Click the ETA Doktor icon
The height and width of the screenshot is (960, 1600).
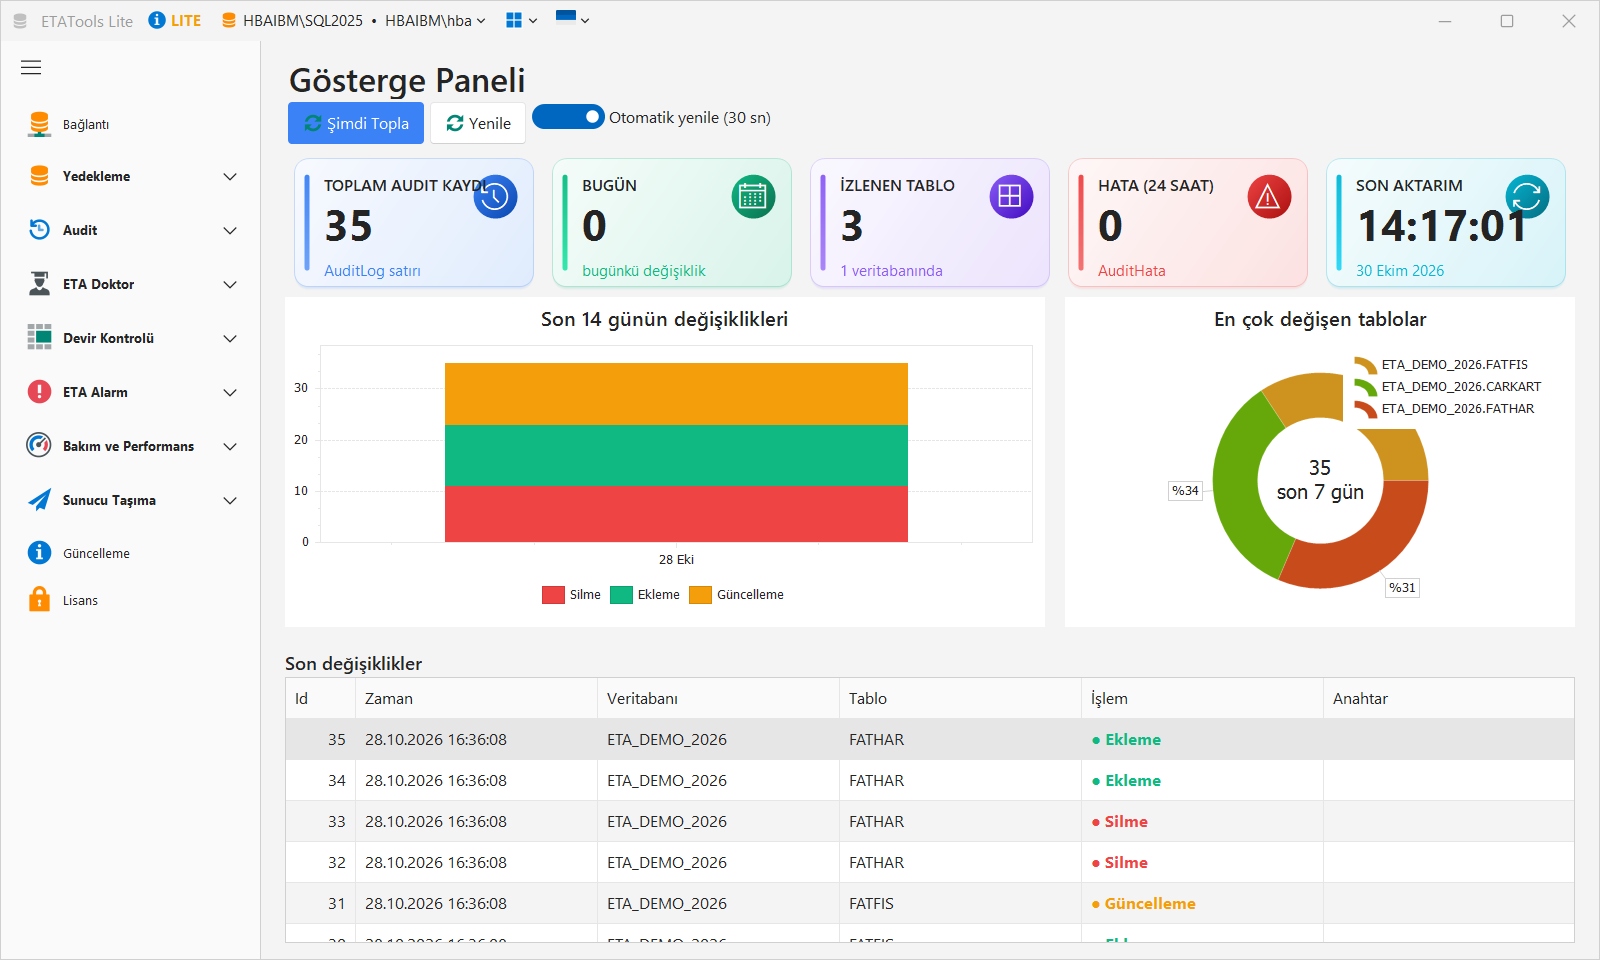point(39,284)
